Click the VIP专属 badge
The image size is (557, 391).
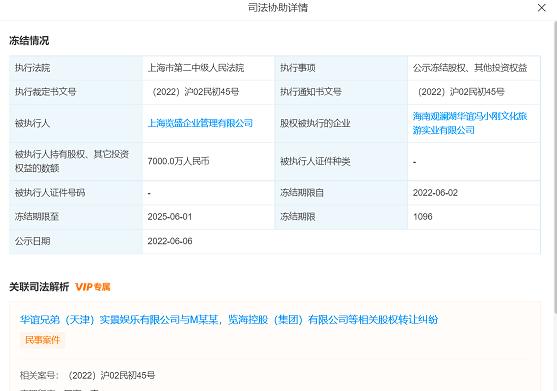(93, 287)
